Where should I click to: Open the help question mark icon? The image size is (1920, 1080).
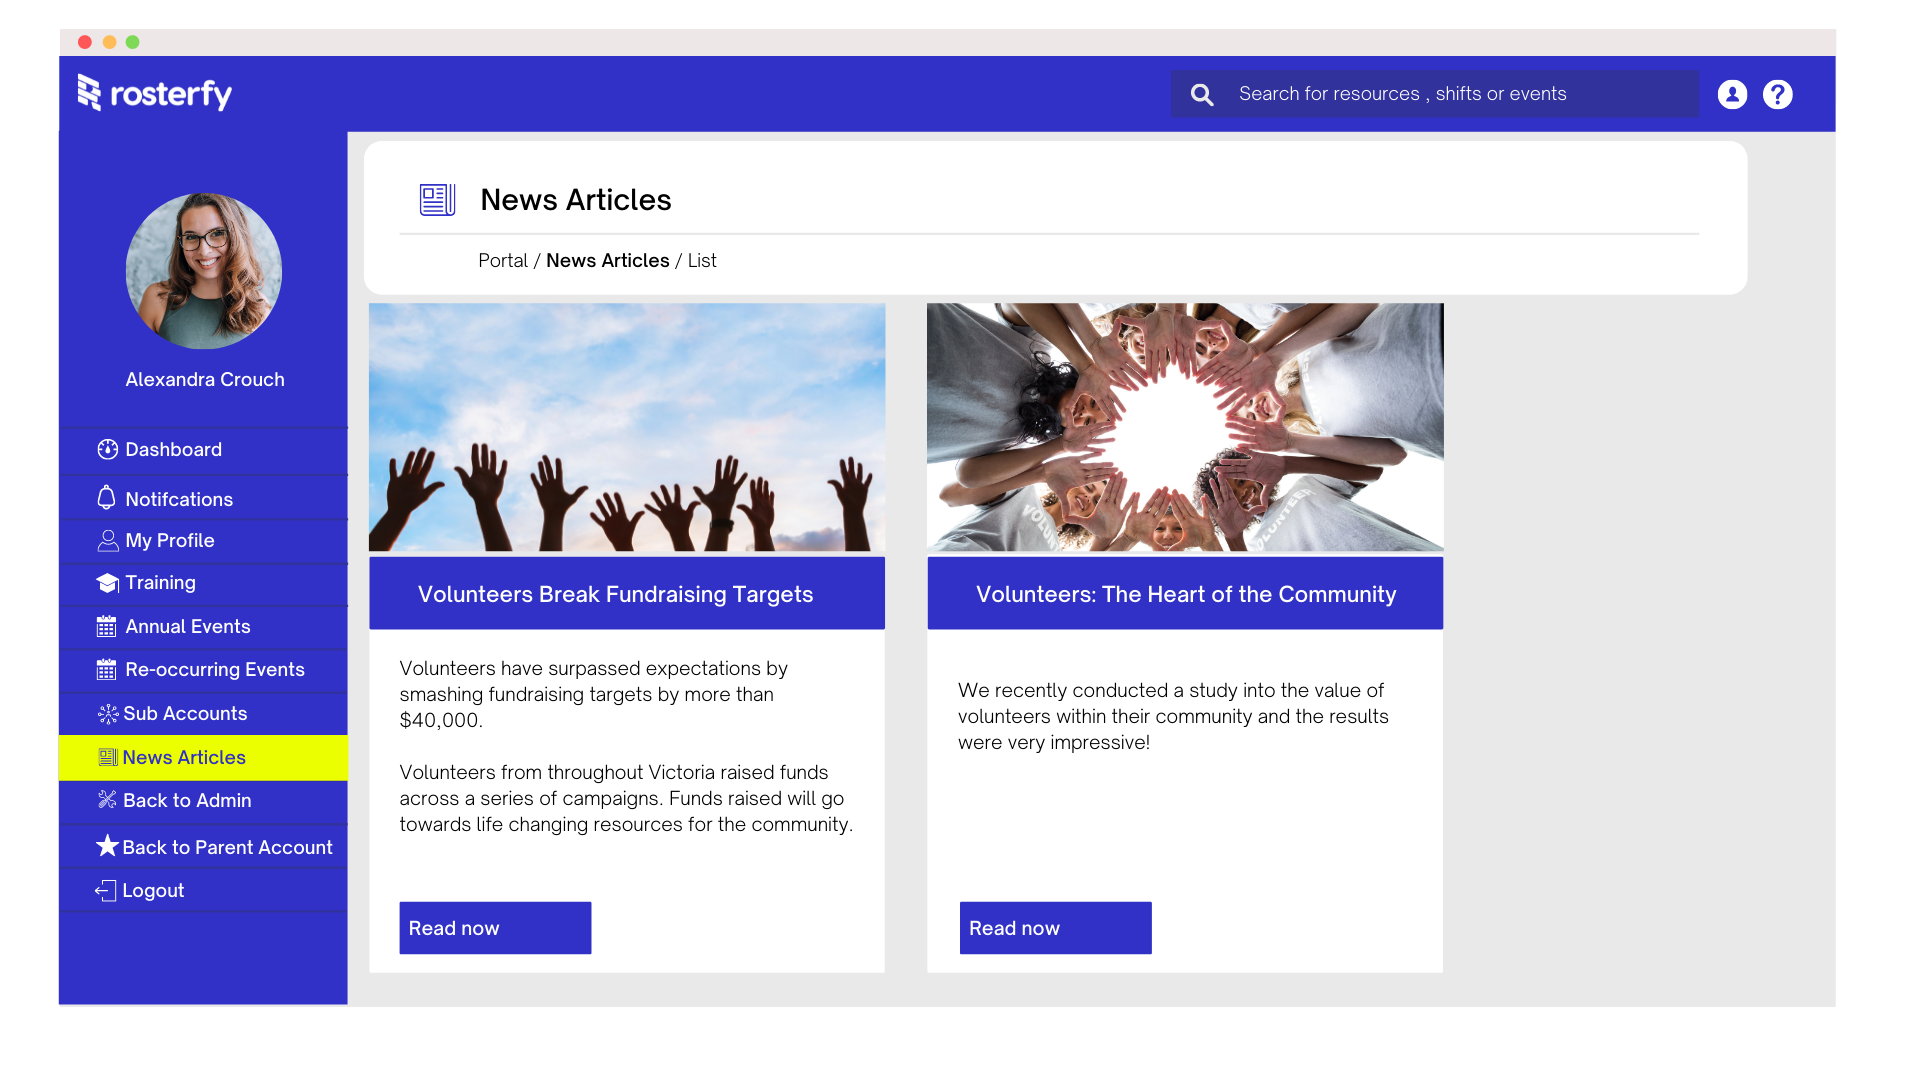pos(1777,94)
